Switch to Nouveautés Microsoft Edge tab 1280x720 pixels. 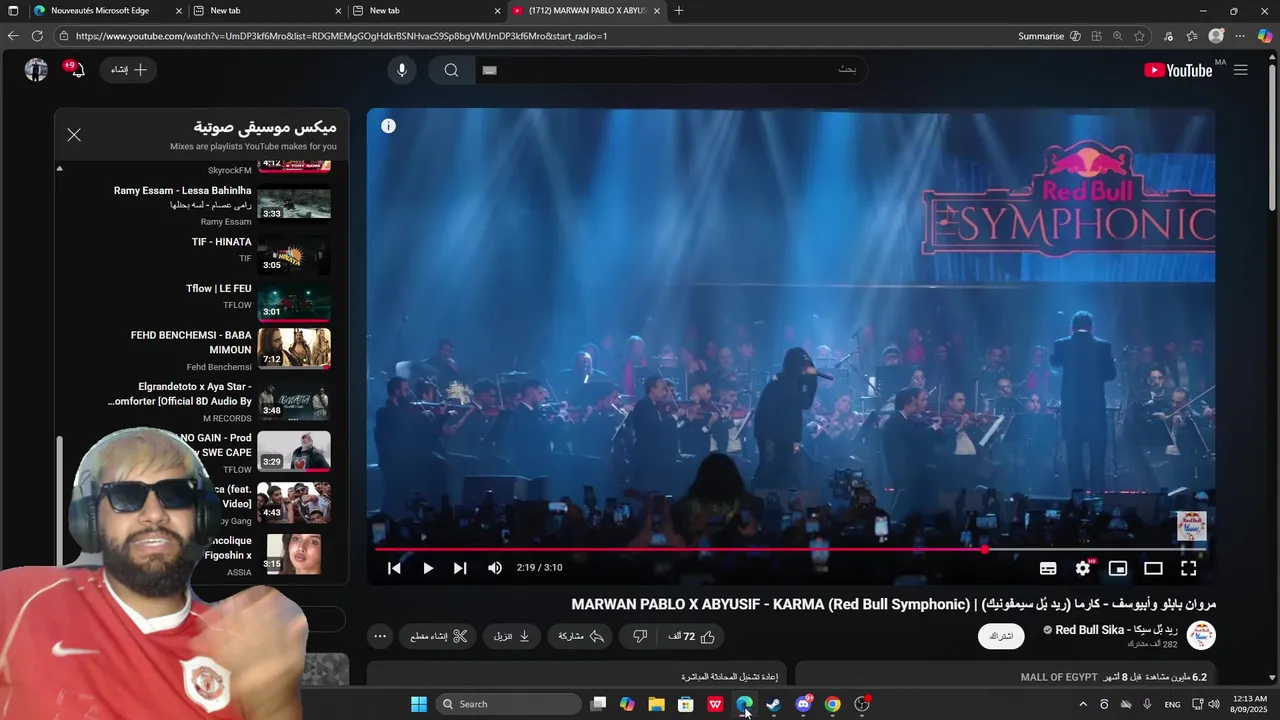[x=108, y=10]
